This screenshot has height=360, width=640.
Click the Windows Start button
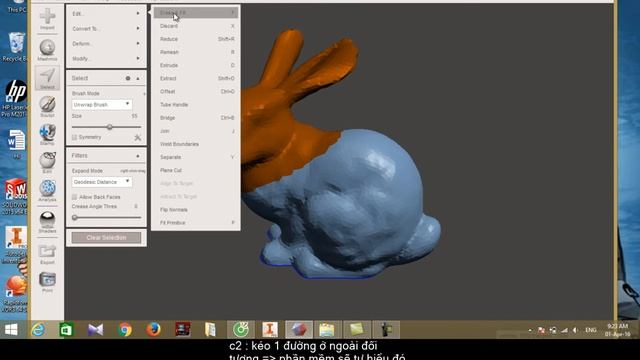pos(11,329)
